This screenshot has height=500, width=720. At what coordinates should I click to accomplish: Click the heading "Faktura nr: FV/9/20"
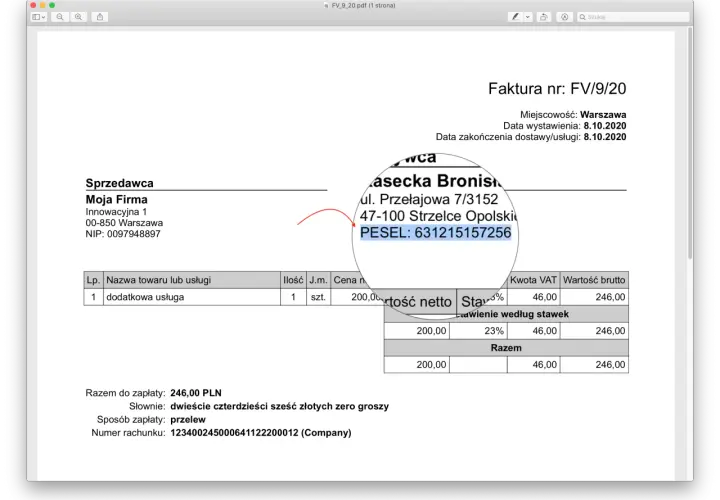tap(557, 89)
